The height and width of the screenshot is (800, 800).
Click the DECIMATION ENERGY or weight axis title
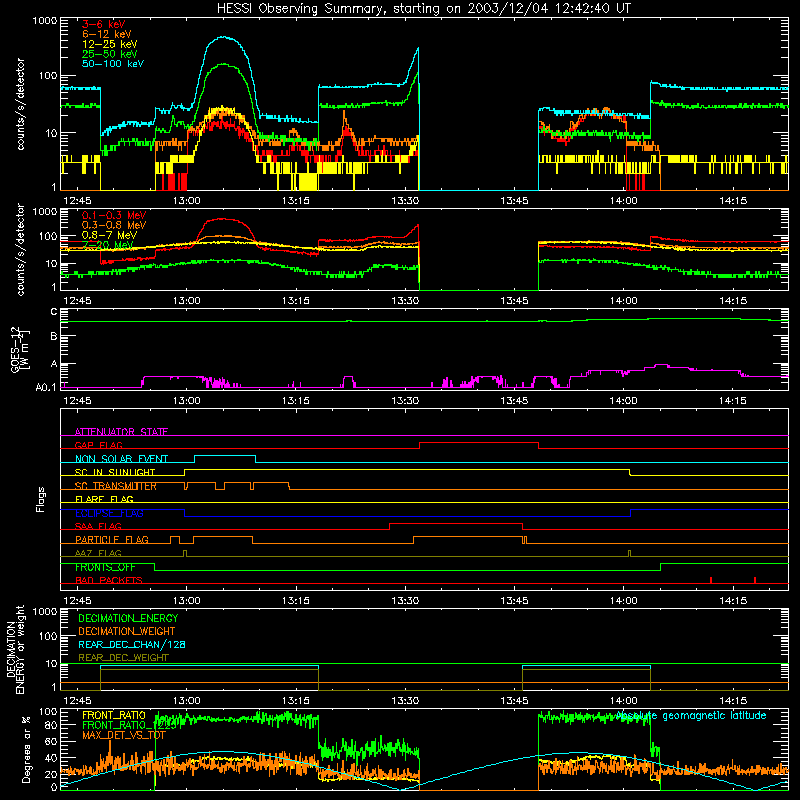pos(15,649)
